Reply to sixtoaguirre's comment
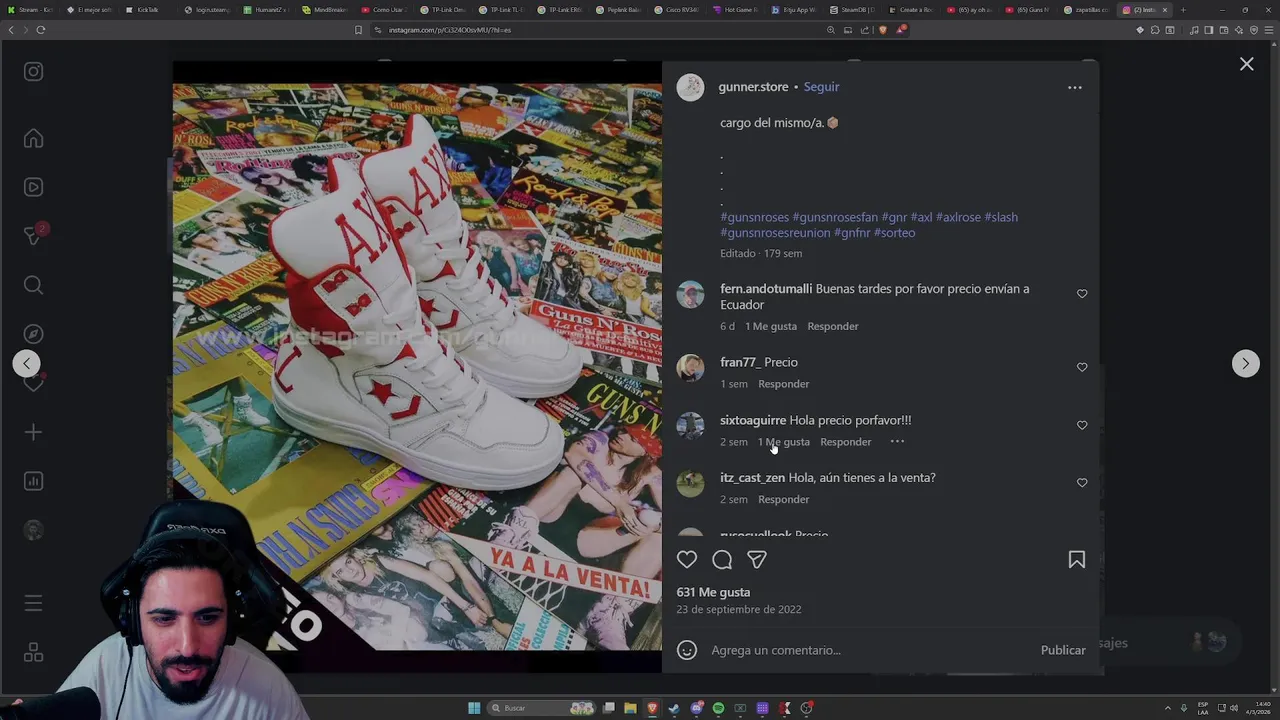1280x720 pixels. (846, 442)
